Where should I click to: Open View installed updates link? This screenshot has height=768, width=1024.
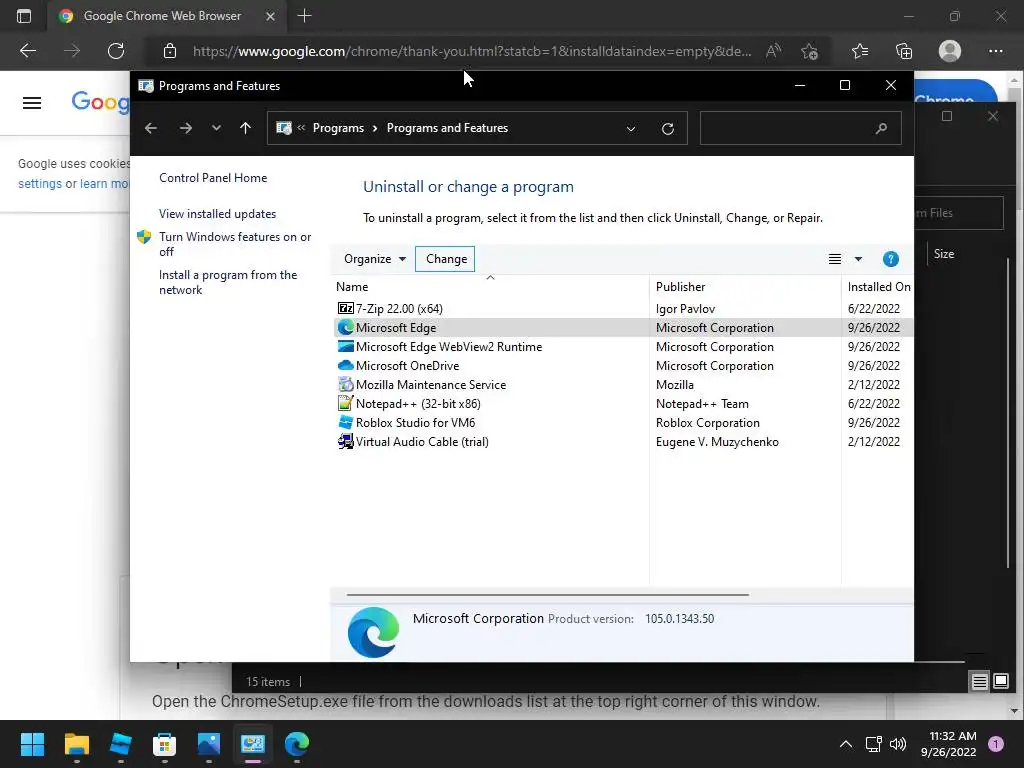click(x=217, y=214)
